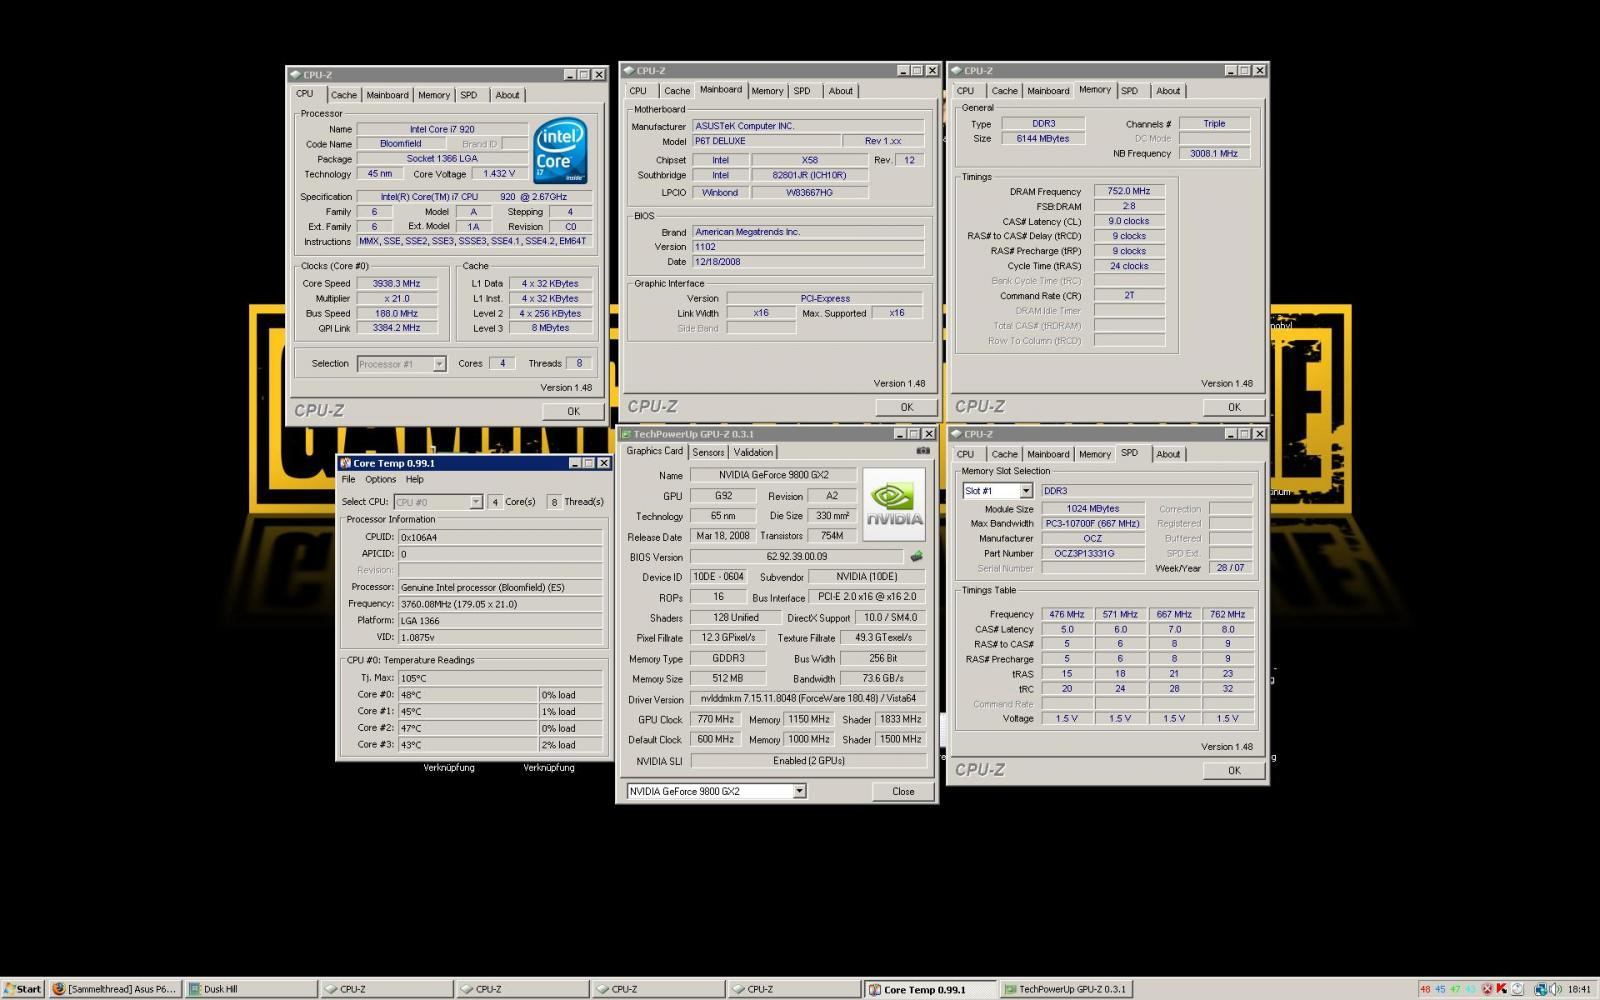This screenshot has height=1000, width=1600.
Task: Open the Cache tab in the CPU-Z processor window
Action: pos(344,95)
